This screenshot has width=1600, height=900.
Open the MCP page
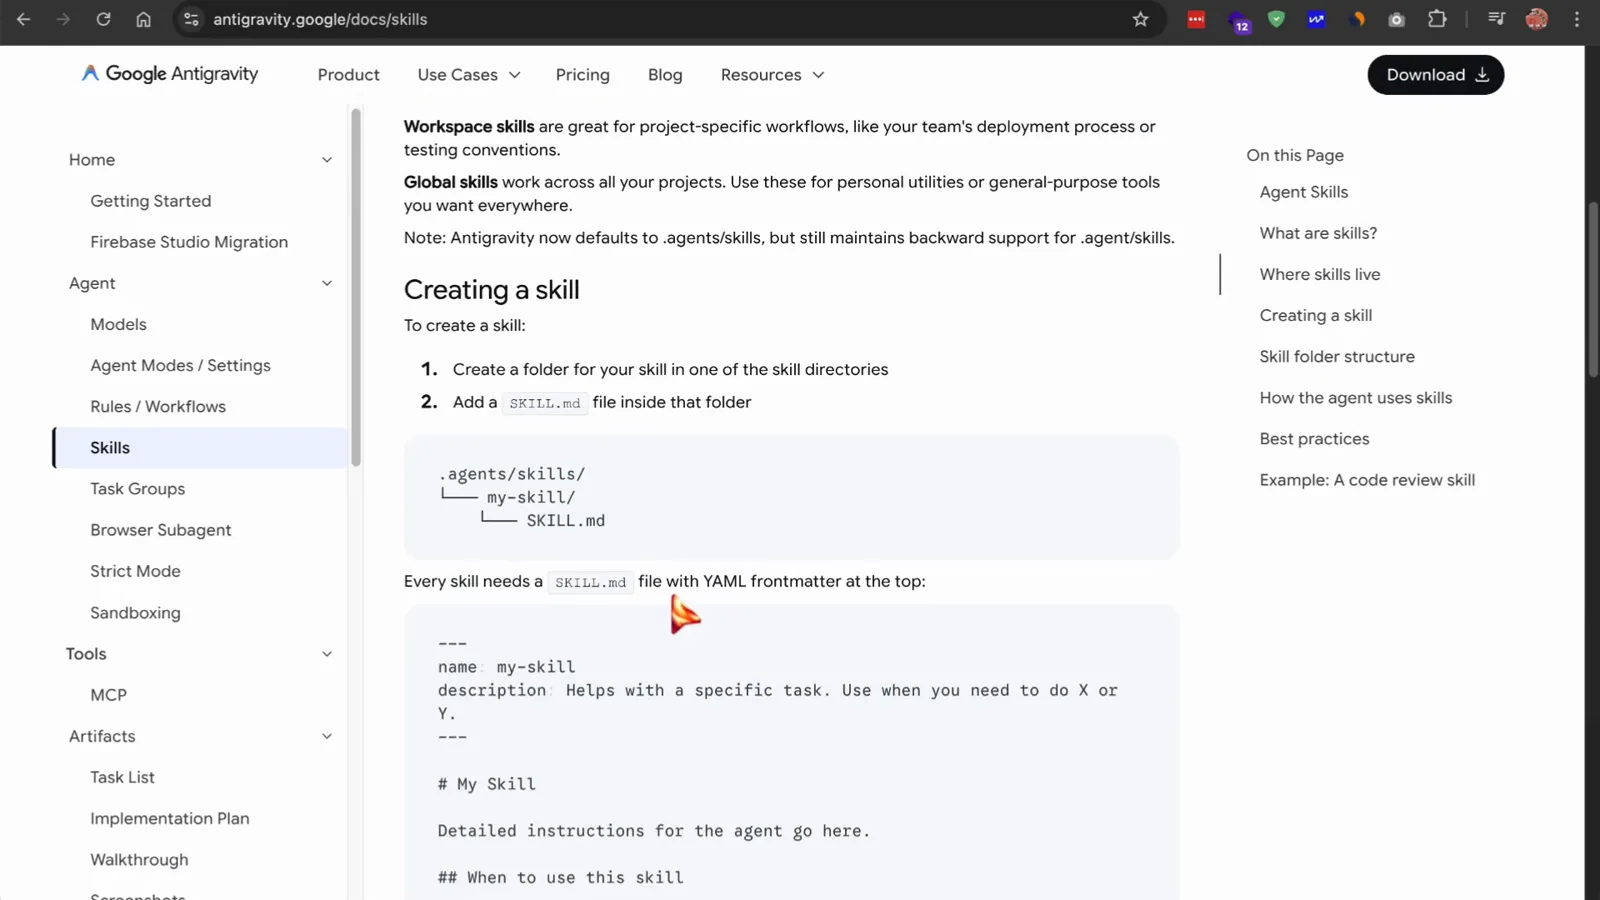[108, 695]
